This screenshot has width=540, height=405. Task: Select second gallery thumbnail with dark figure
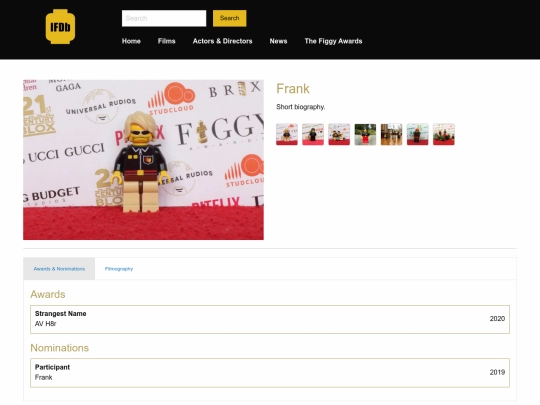313,134
